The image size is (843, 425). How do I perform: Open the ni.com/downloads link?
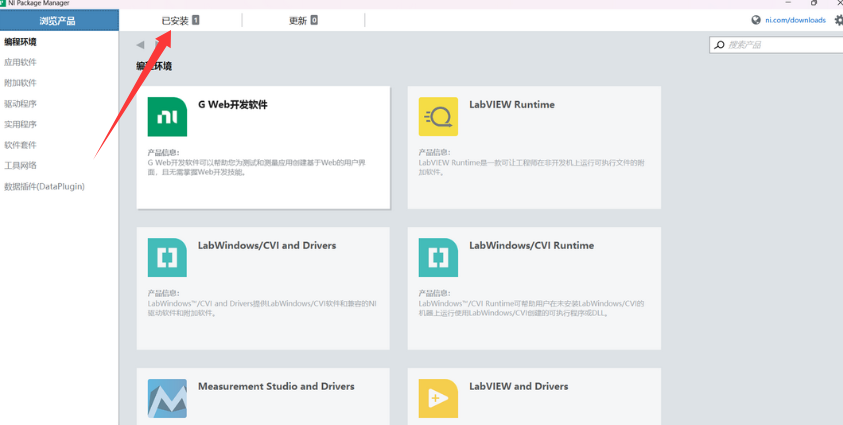pos(795,20)
